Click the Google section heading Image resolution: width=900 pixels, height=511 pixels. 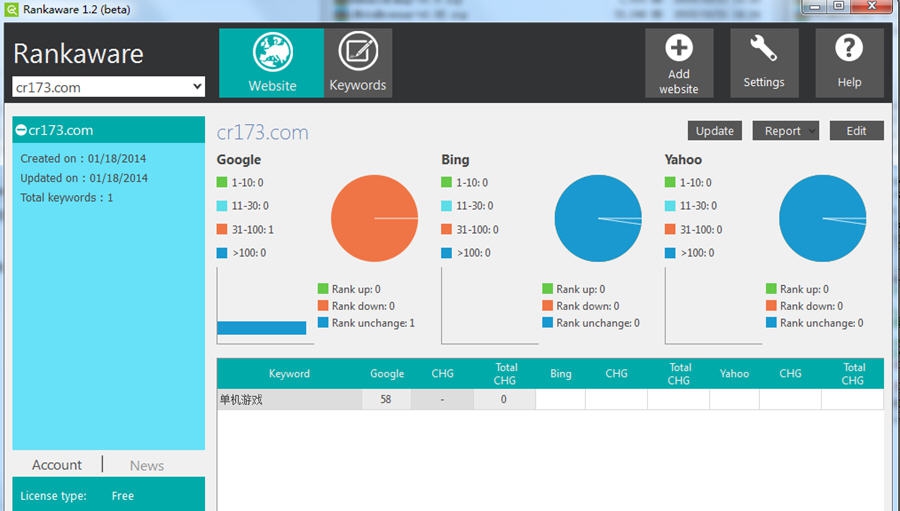tap(239, 160)
